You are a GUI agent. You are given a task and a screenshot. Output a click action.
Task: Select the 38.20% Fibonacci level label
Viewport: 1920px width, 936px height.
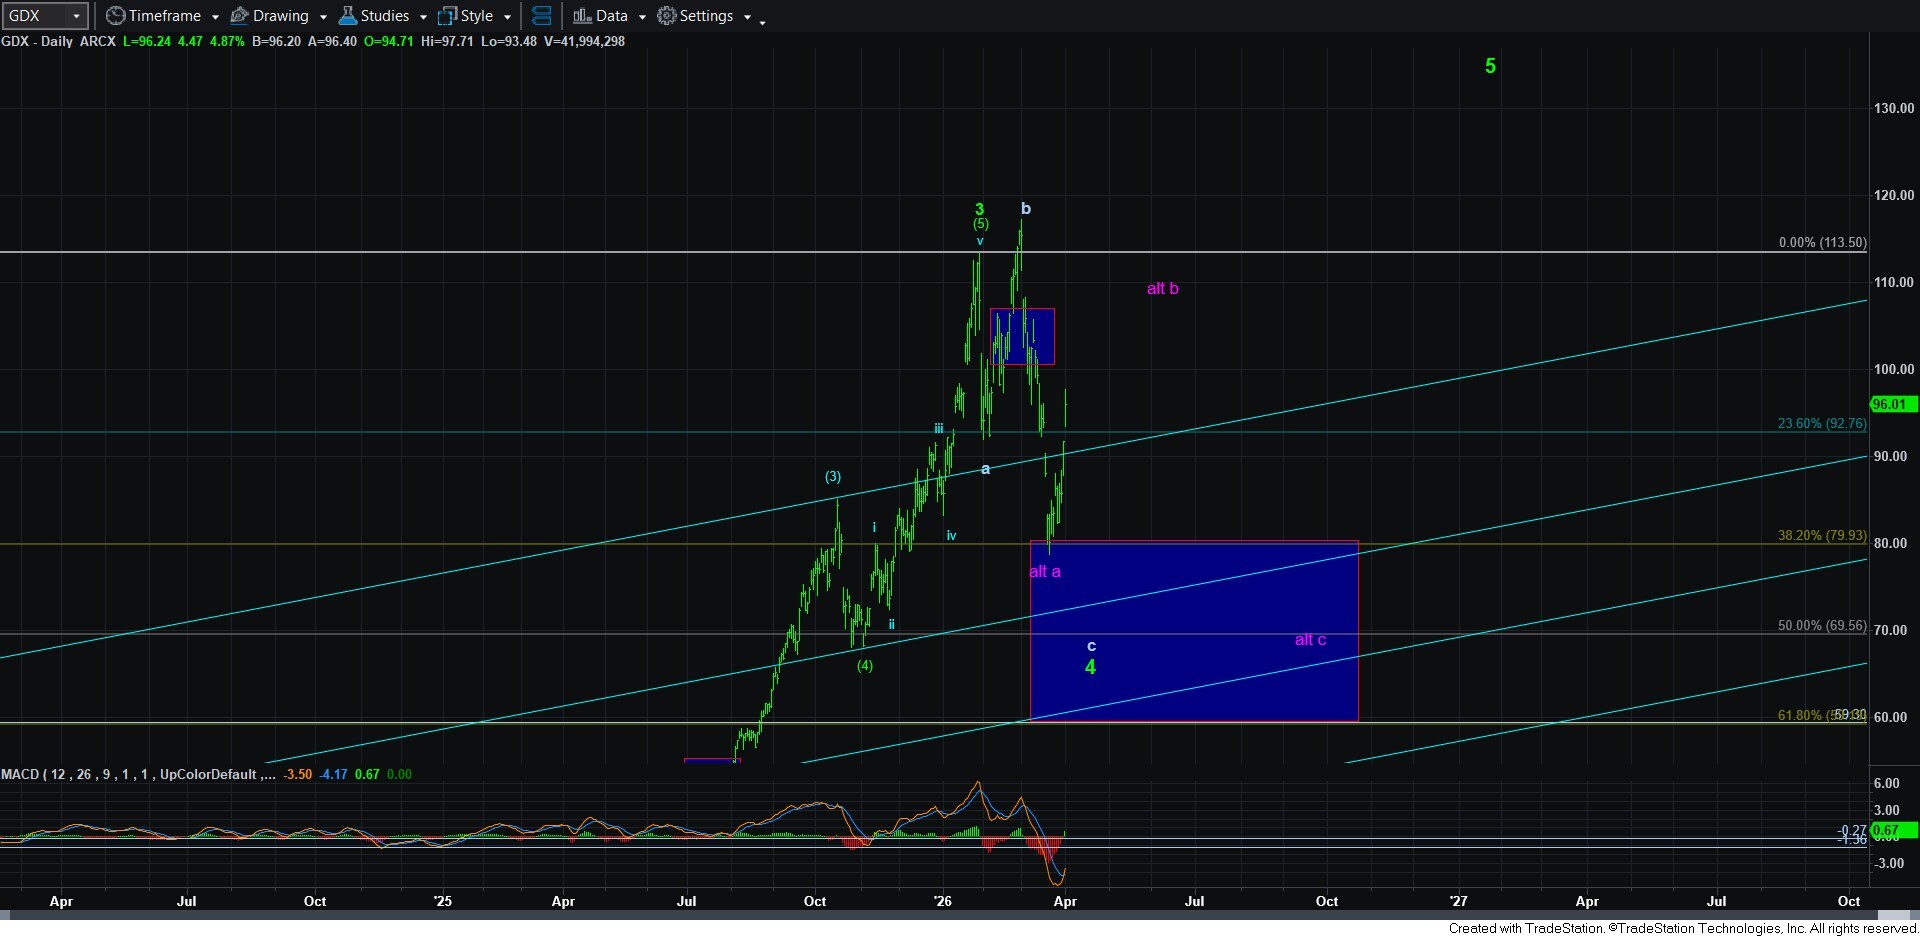pos(1821,535)
